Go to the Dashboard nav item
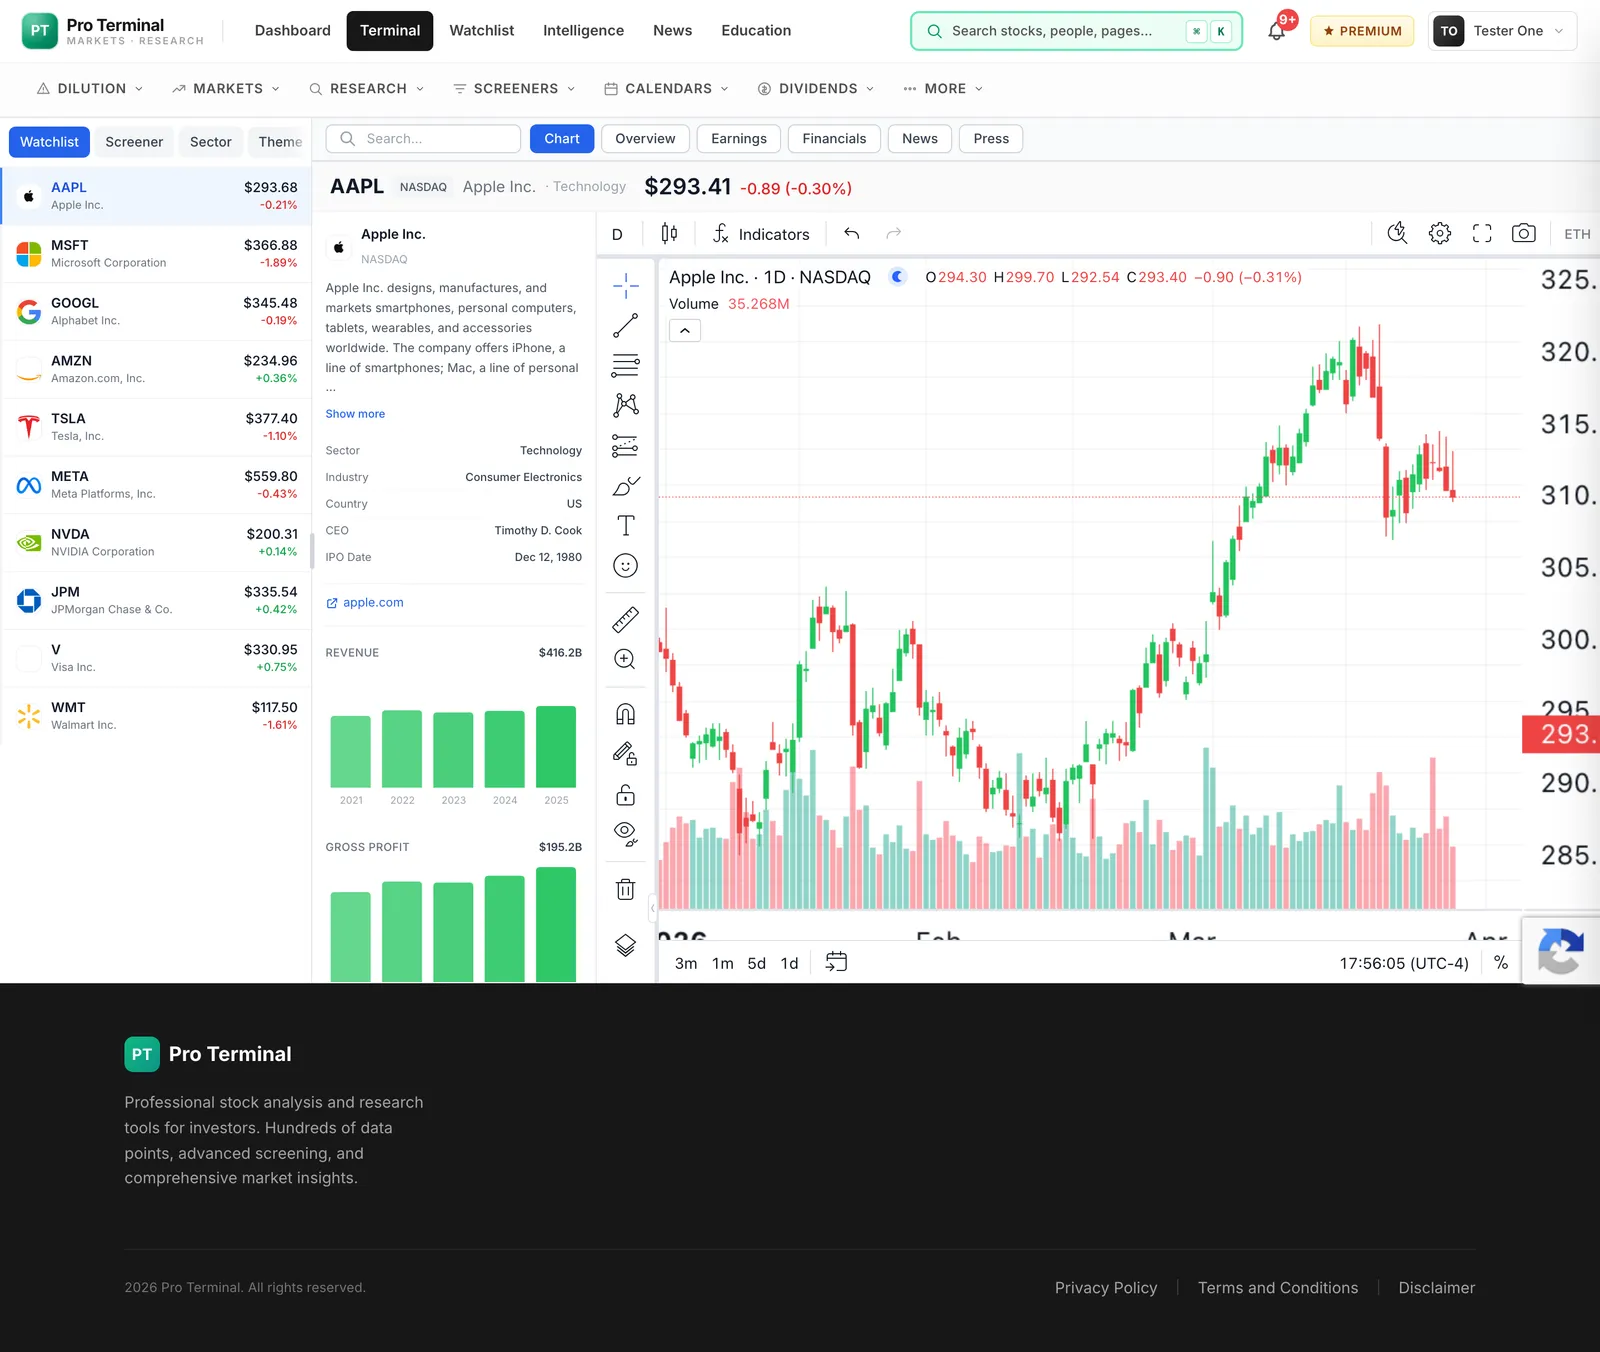This screenshot has height=1352, width=1600. tap(293, 31)
